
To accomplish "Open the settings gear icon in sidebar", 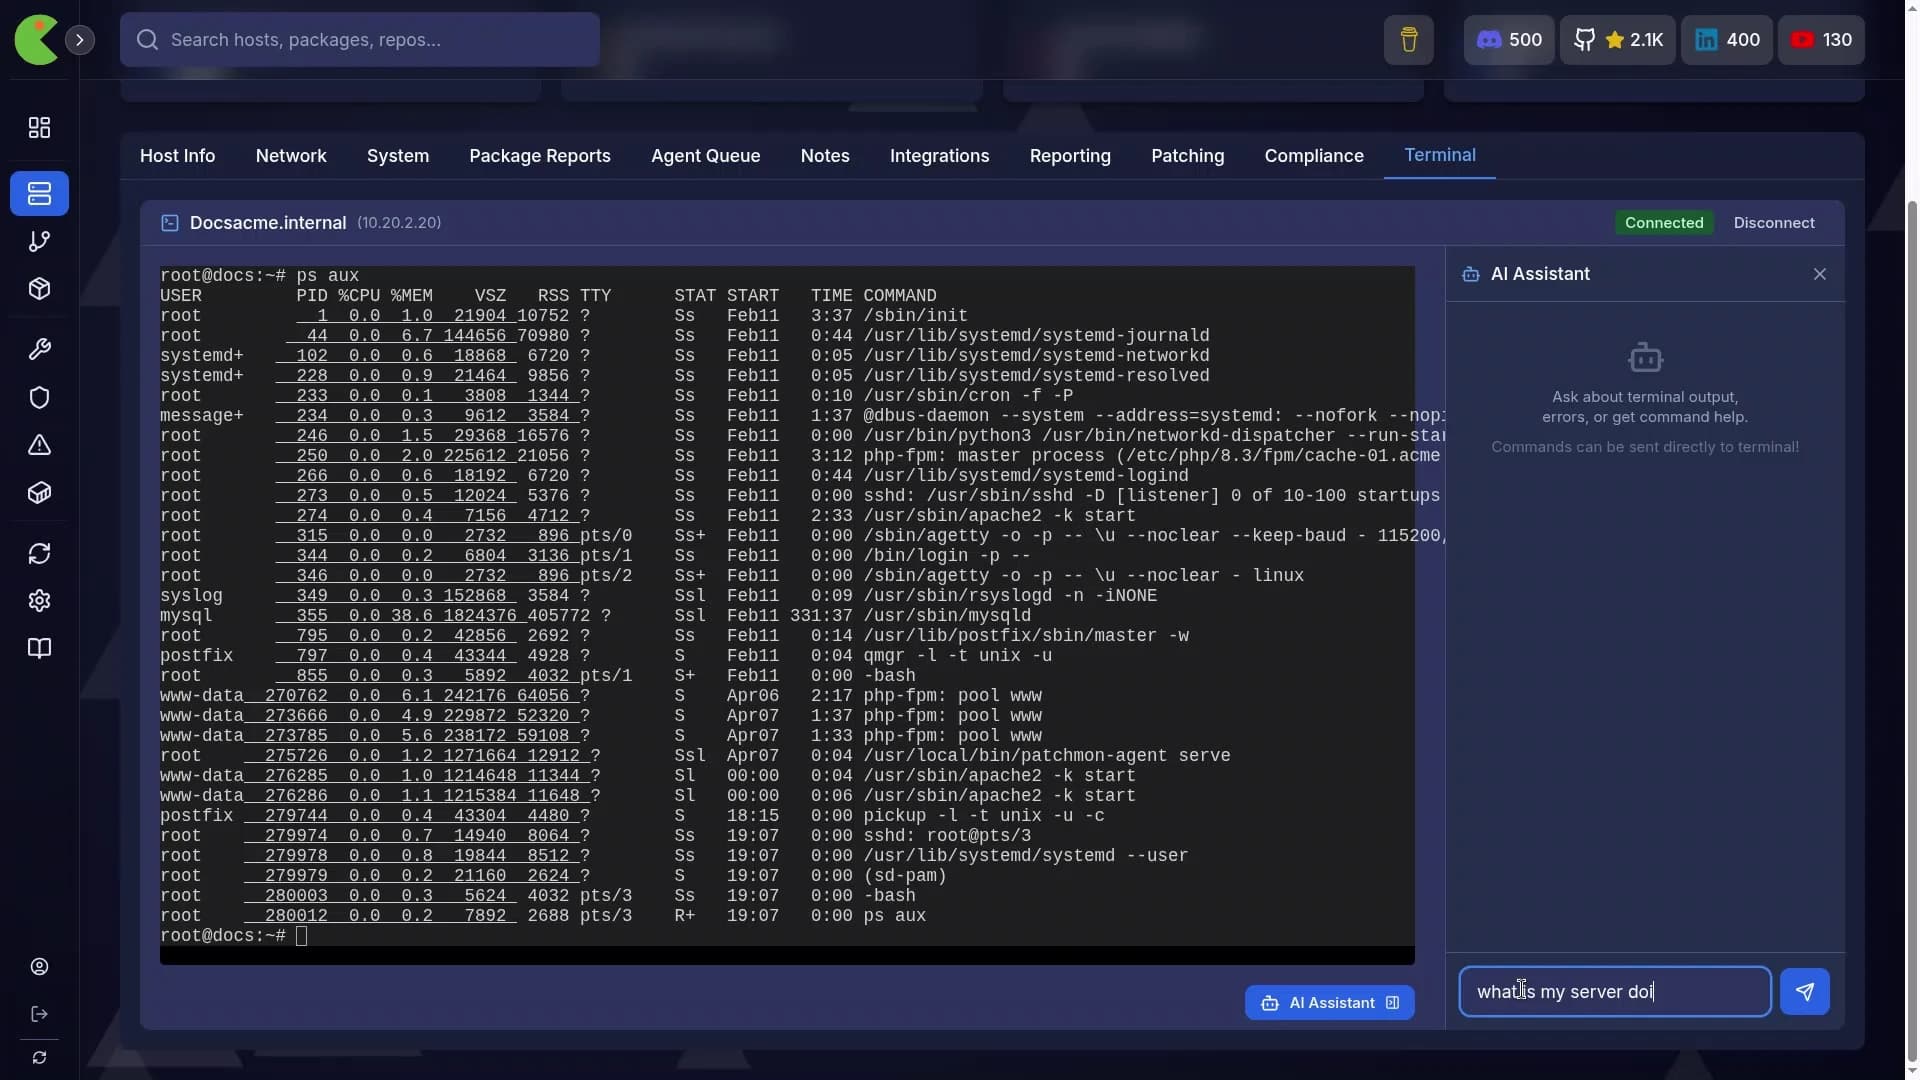I will tap(39, 600).
